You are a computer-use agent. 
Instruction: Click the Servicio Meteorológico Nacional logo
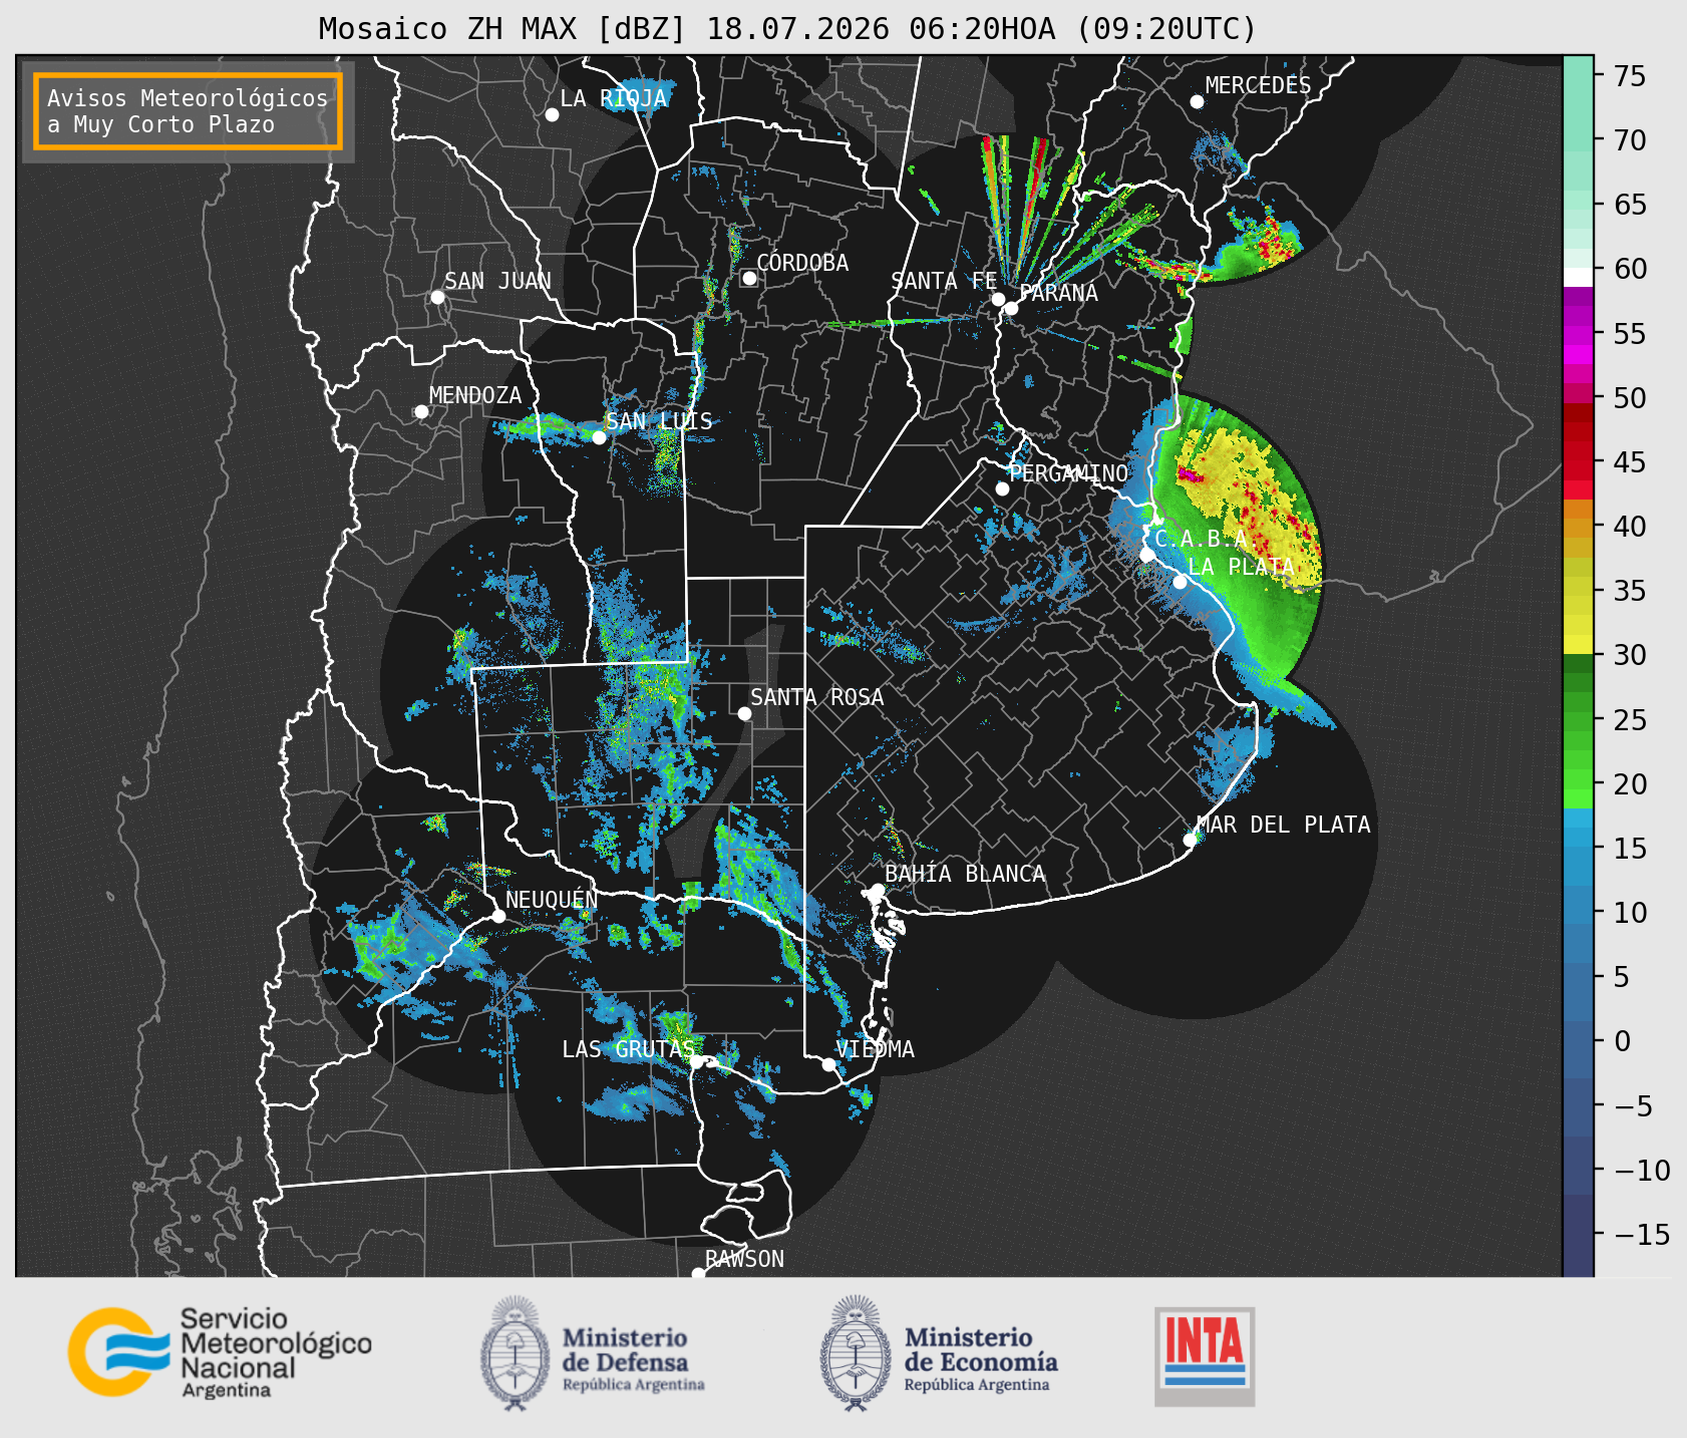point(220,1352)
